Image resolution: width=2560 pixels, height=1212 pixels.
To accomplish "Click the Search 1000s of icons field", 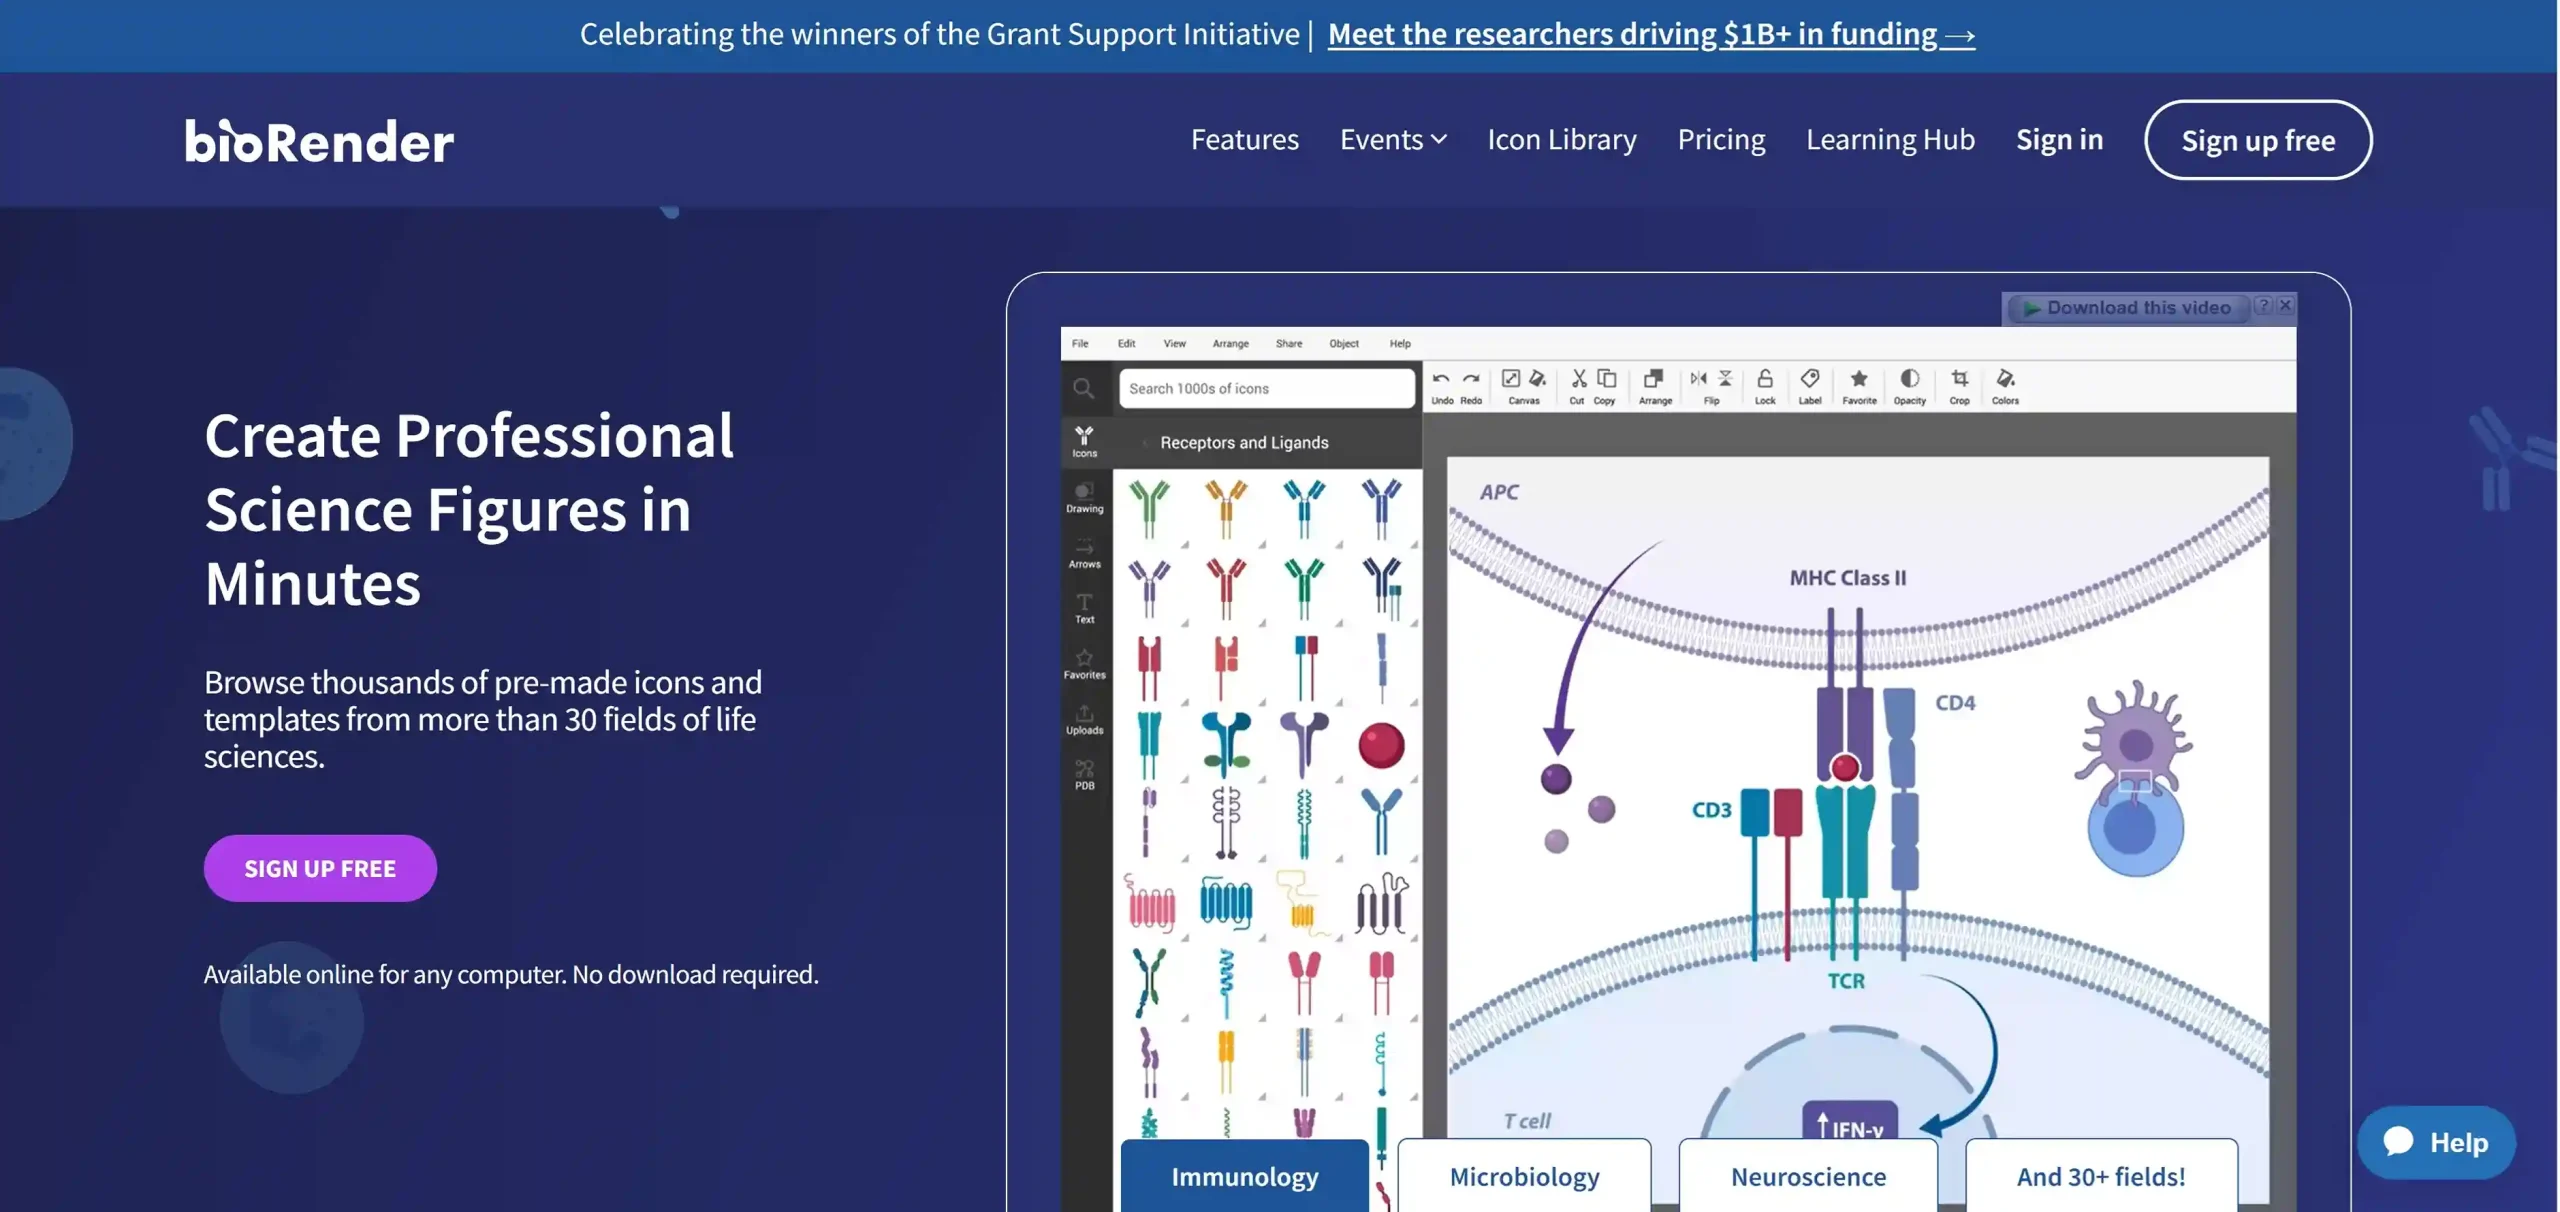I will (x=1266, y=388).
